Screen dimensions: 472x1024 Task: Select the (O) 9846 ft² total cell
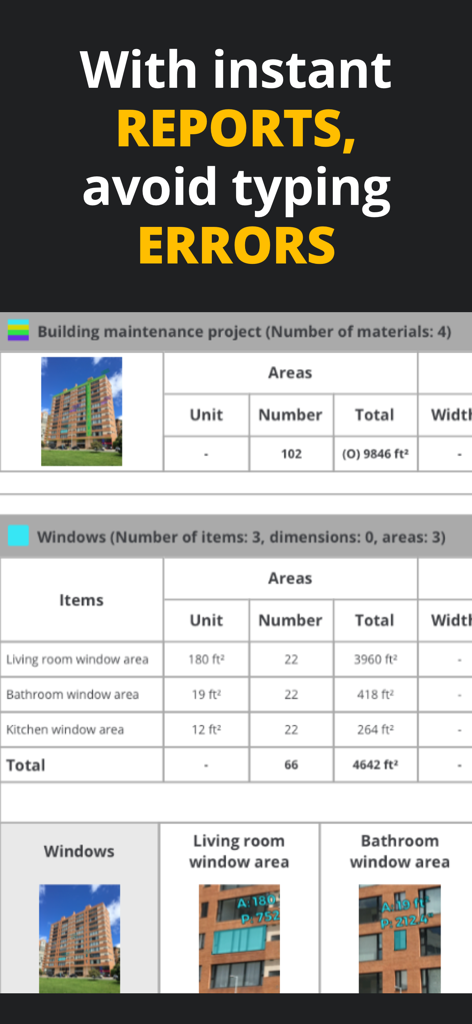[x=375, y=453]
